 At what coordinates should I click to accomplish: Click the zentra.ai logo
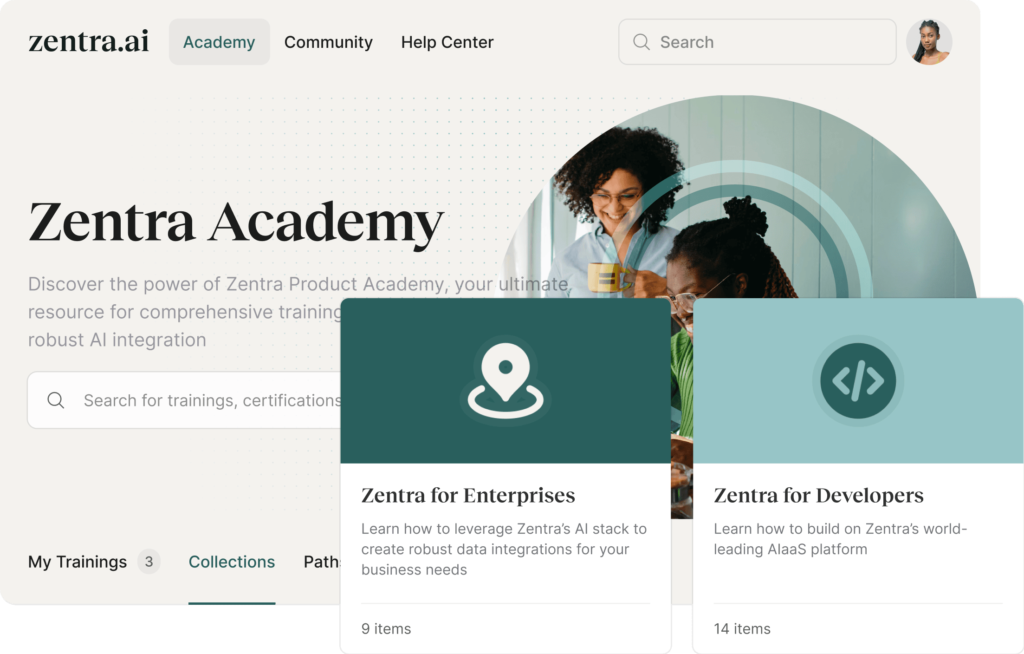[89, 41]
